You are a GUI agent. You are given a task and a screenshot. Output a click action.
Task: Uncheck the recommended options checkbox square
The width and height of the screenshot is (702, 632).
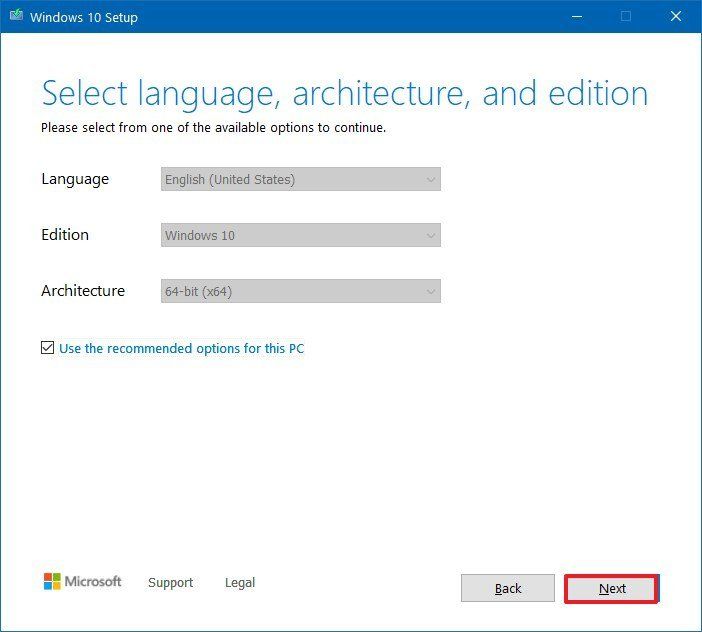point(48,348)
